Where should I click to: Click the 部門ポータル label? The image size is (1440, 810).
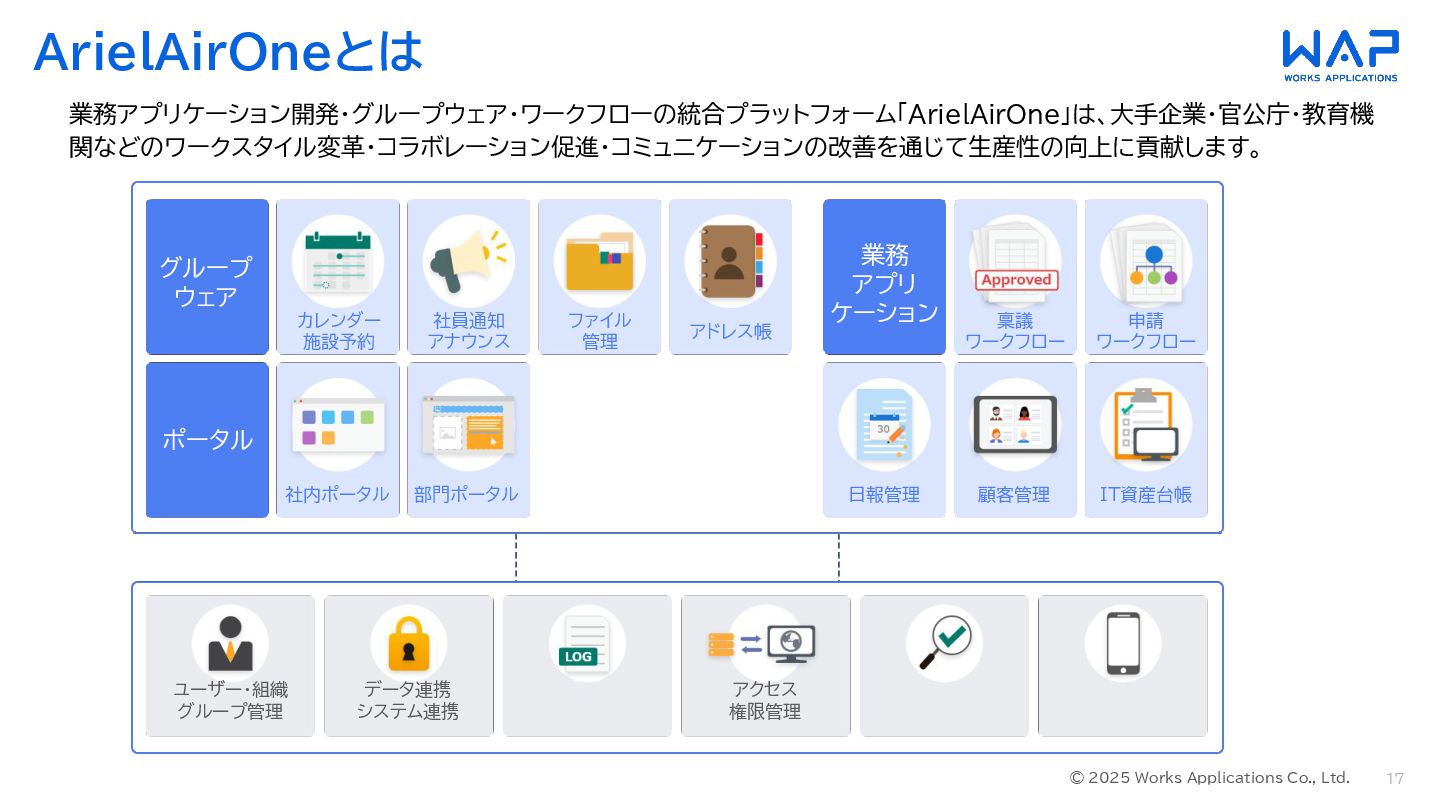pos(466,494)
